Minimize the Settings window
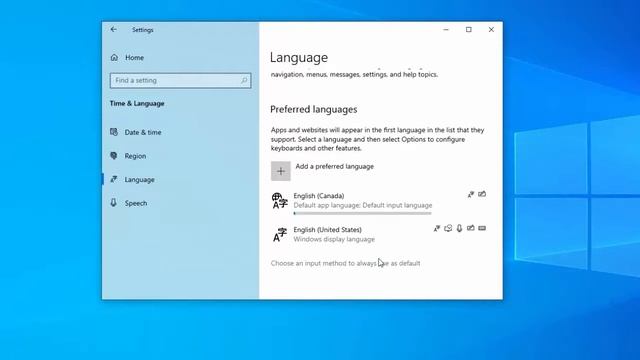The height and width of the screenshot is (360, 640). (x=446, y=29)
